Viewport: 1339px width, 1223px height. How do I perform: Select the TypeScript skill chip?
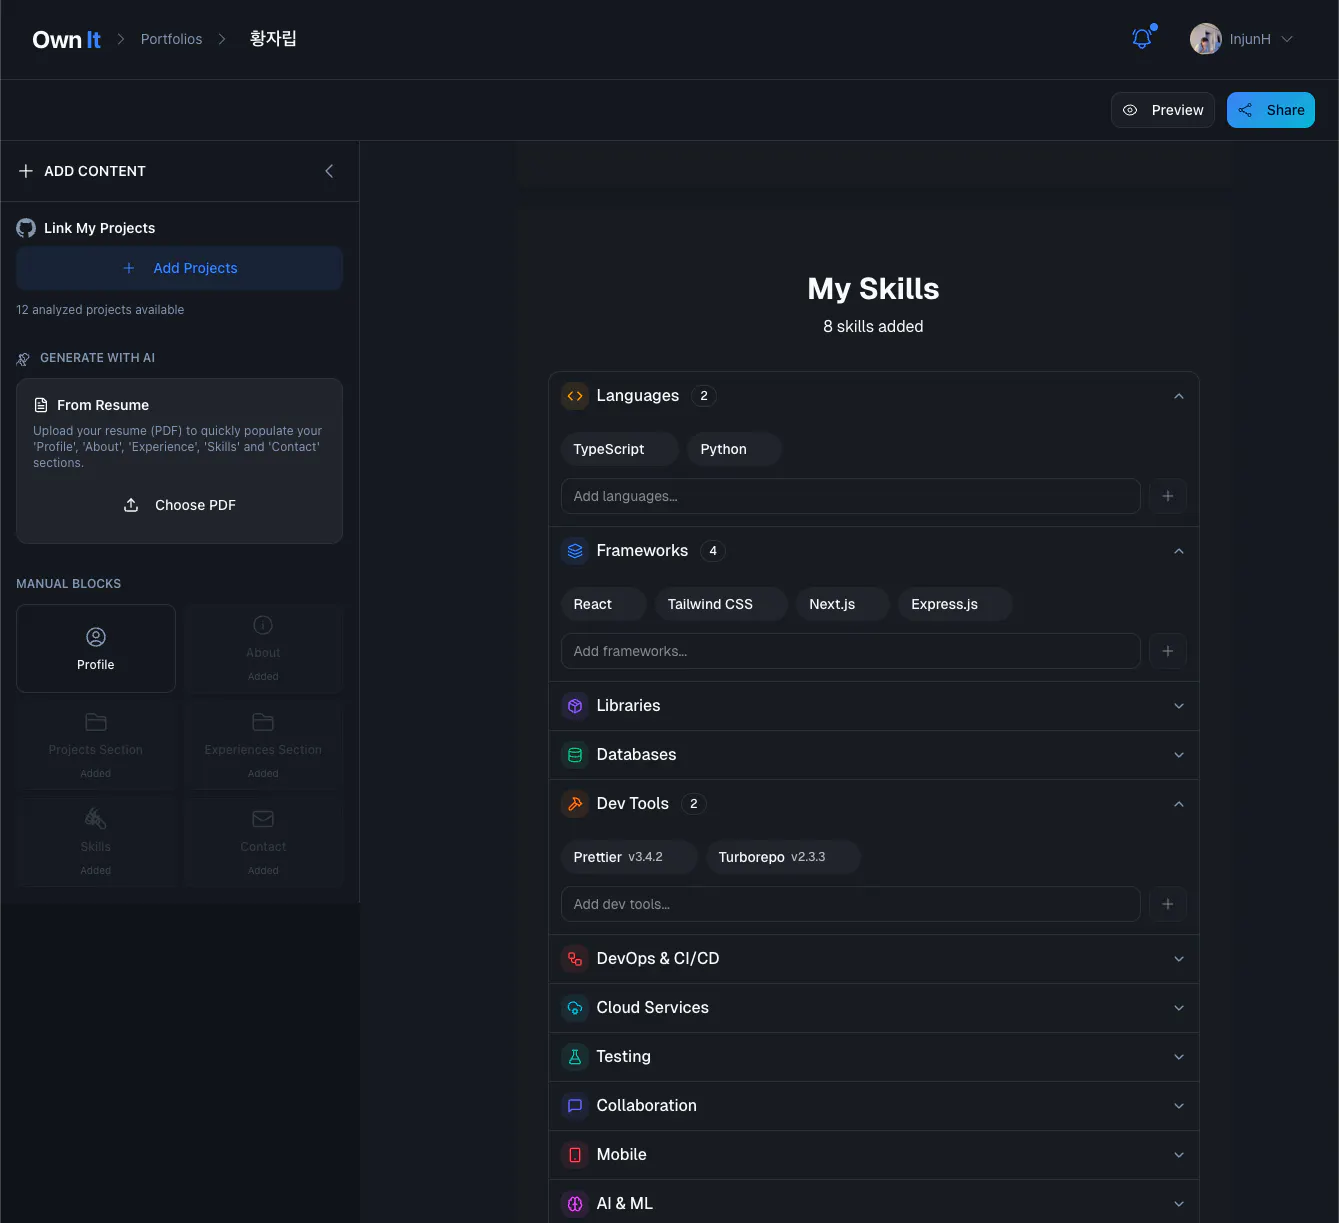pos(620,449)
